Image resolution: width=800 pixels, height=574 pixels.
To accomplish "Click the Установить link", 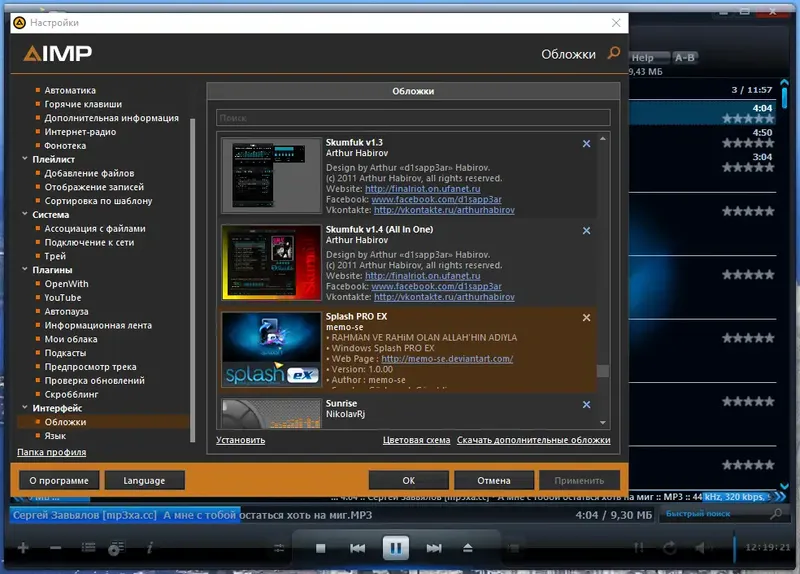I will 240,440.
